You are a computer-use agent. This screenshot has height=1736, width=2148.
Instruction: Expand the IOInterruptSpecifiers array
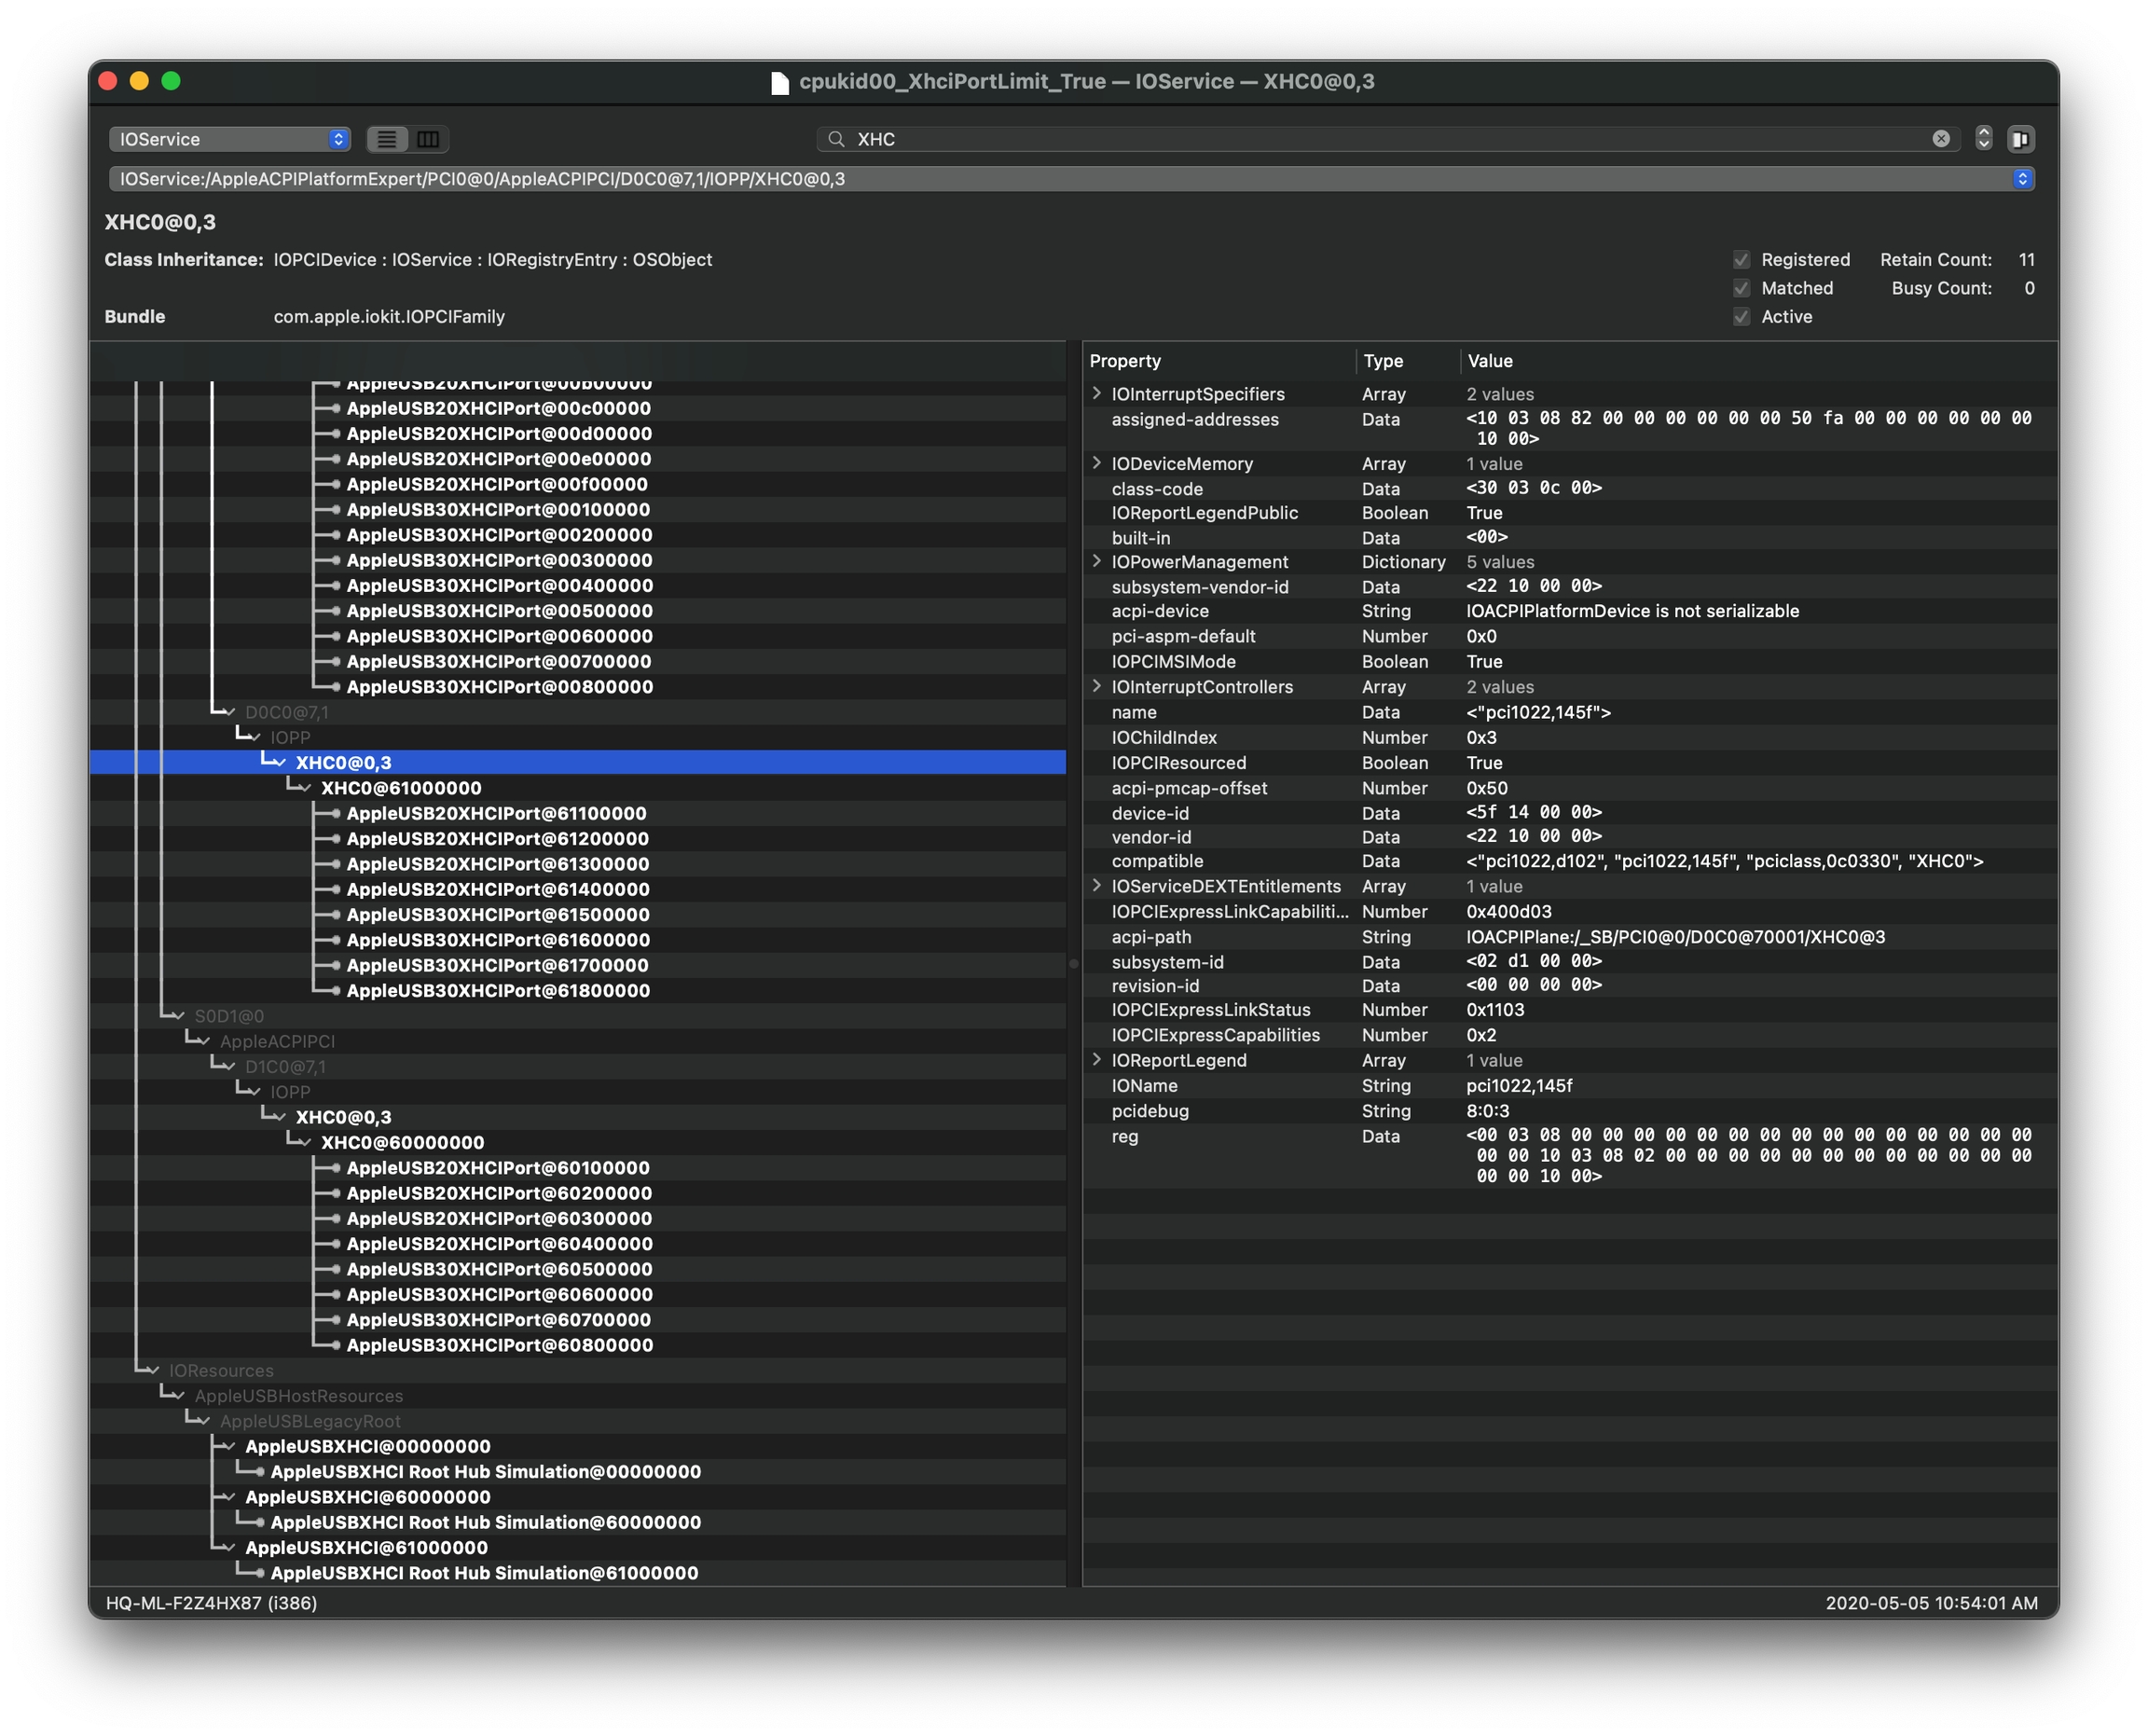pos(1097,393)
